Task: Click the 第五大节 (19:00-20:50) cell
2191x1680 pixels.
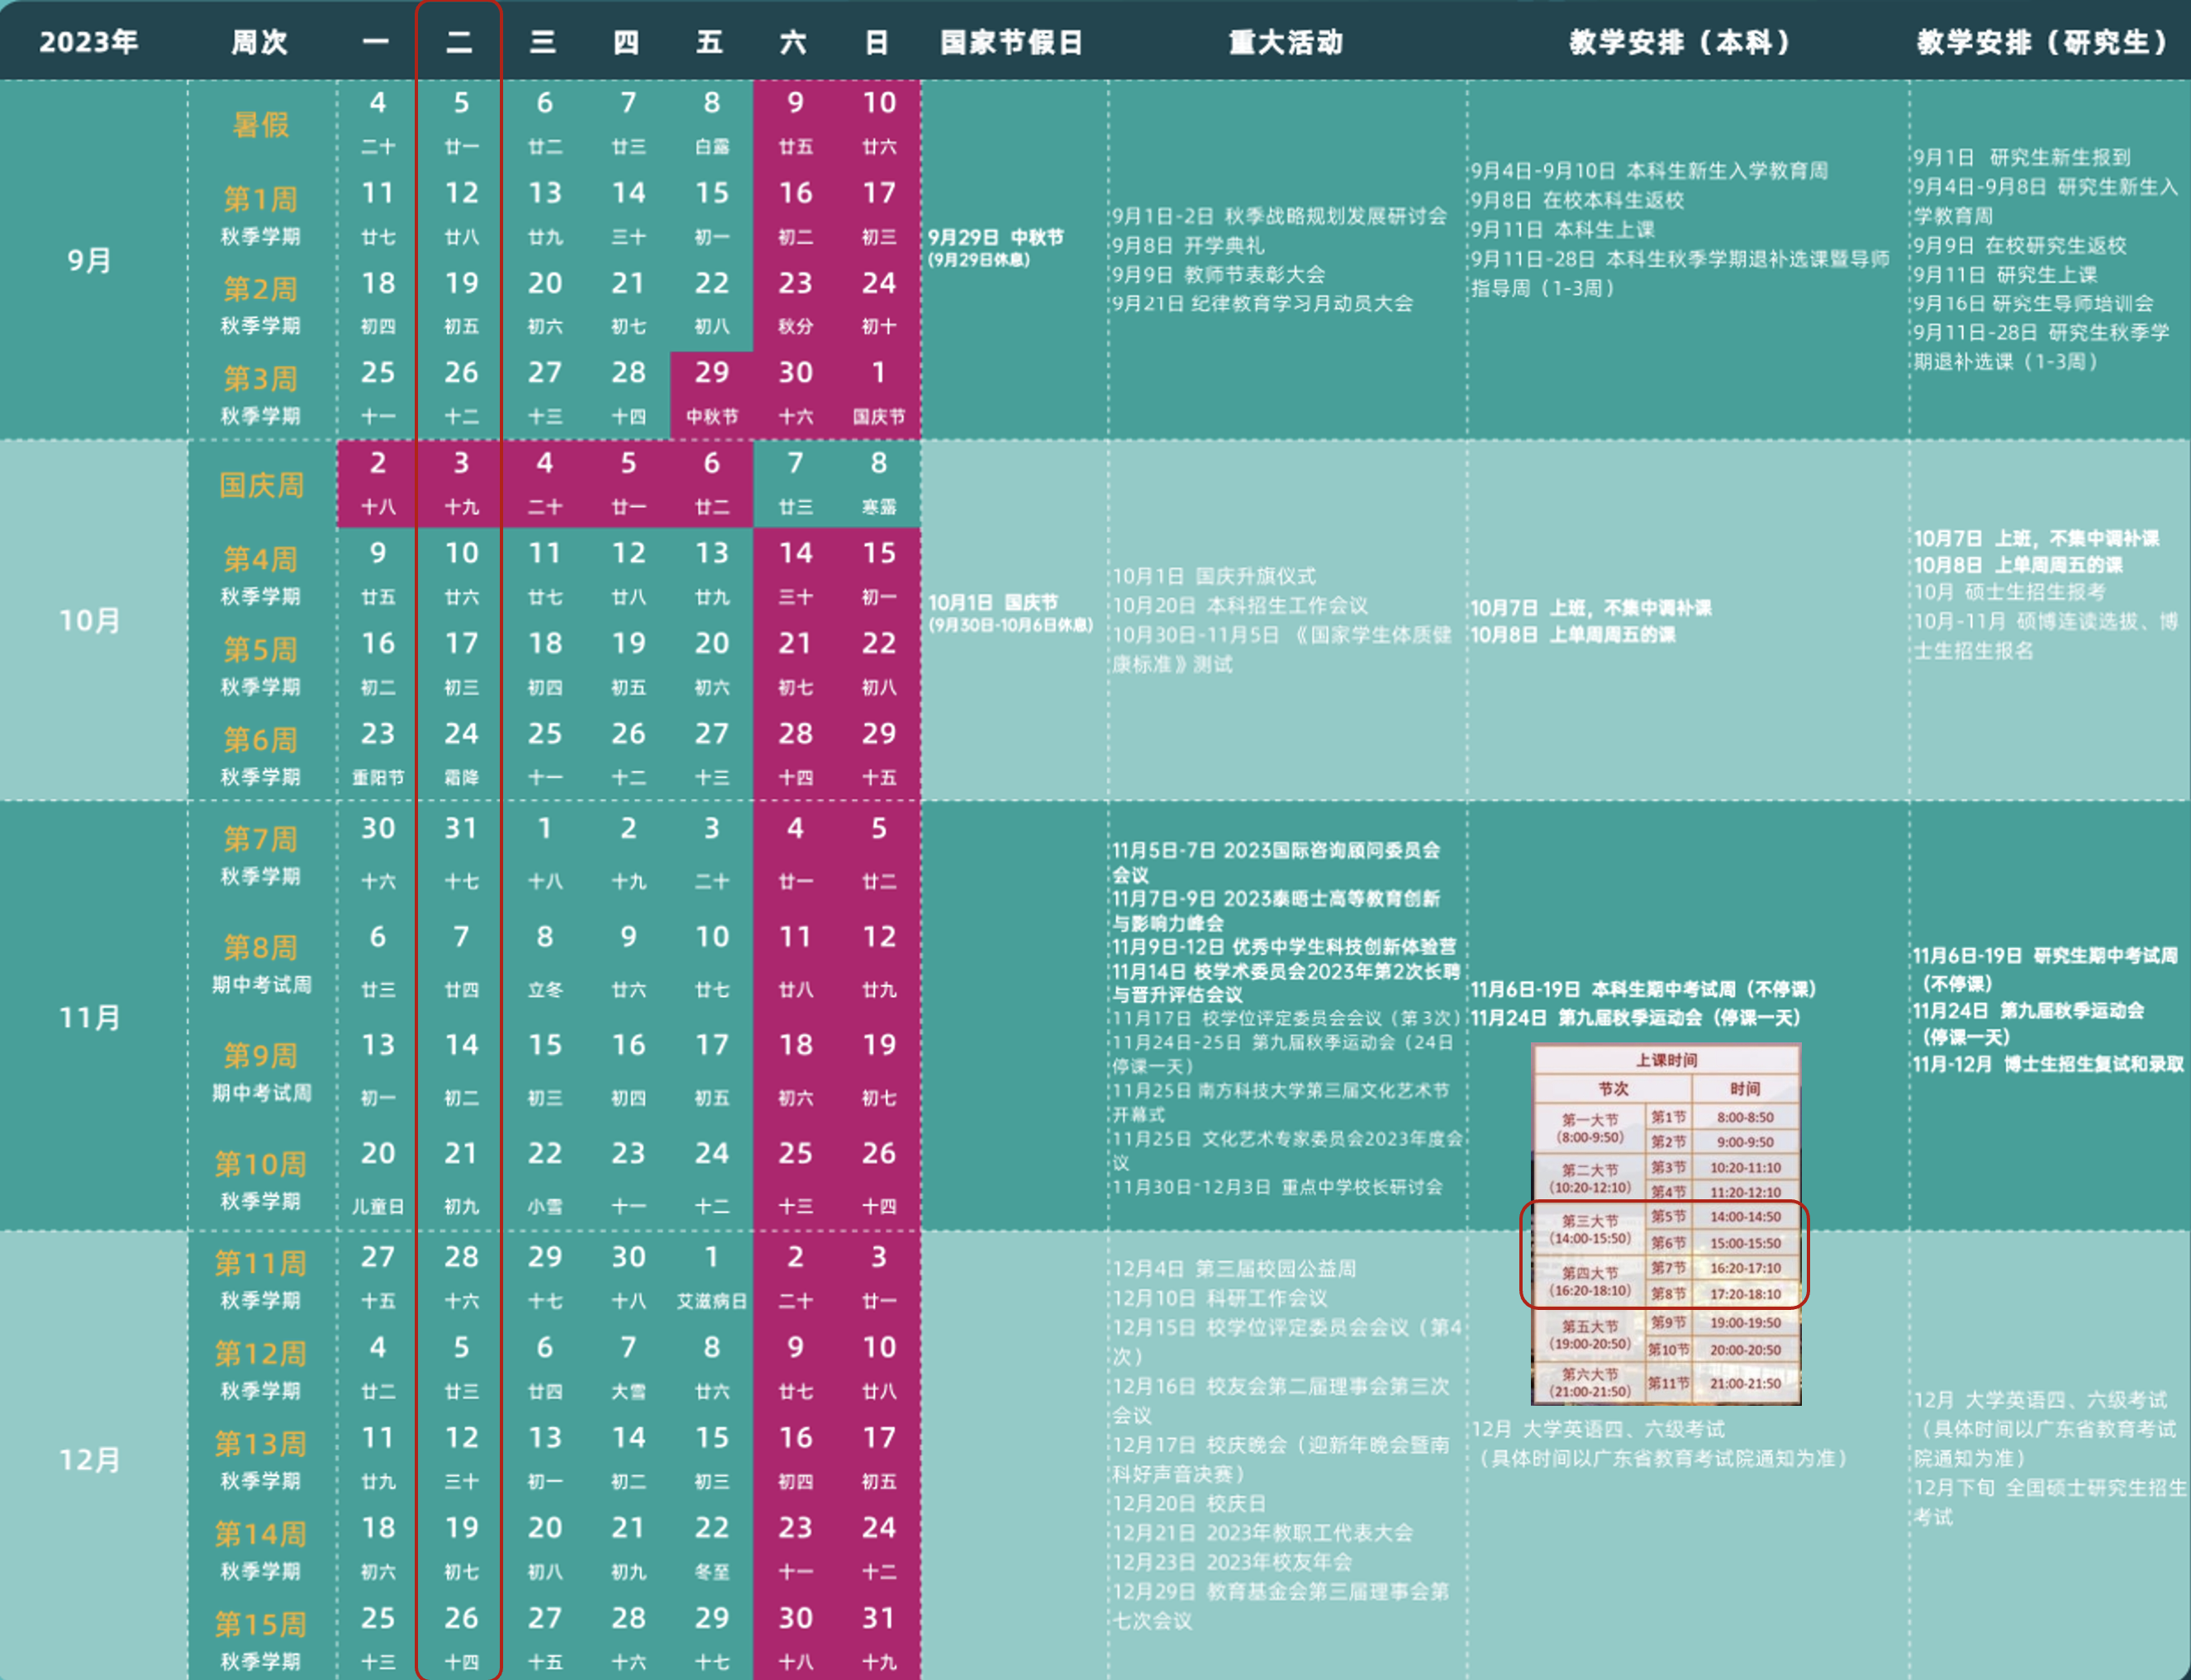Action: (x=1590, y=1335)
